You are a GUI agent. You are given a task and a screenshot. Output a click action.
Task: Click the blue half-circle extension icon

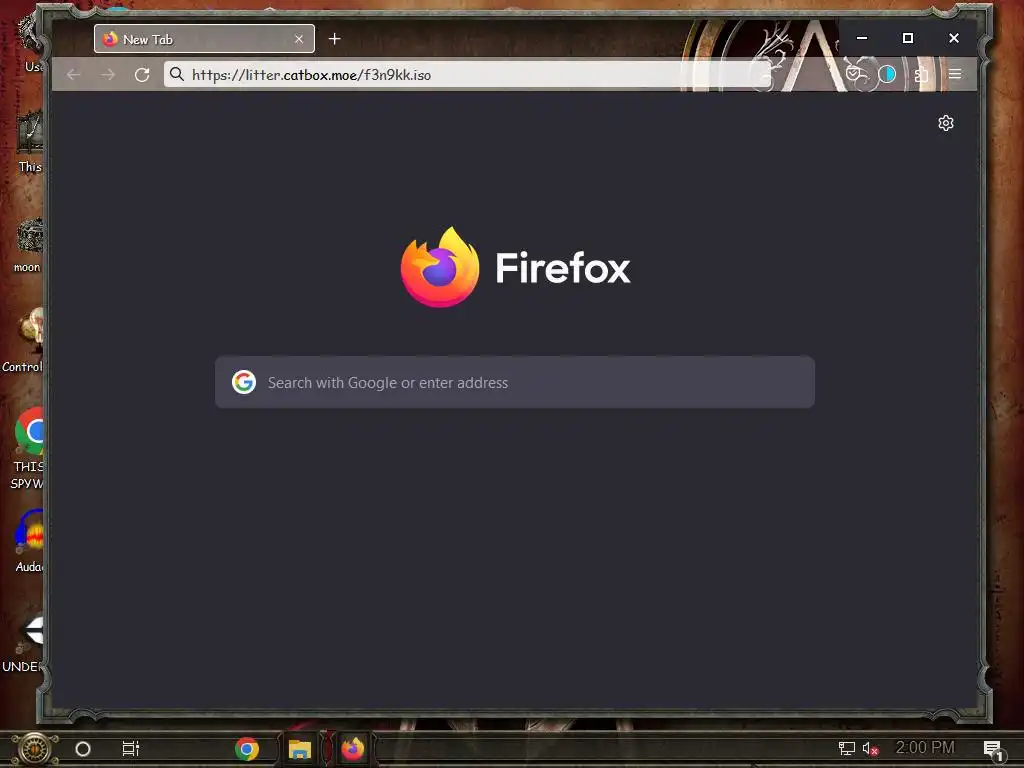pyautogui.click(x=887, y=74)
